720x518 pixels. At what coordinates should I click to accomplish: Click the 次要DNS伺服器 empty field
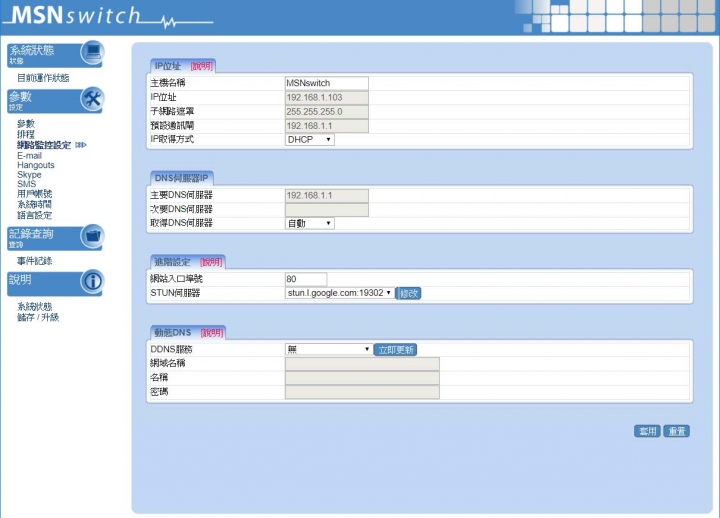click(326, 210)
